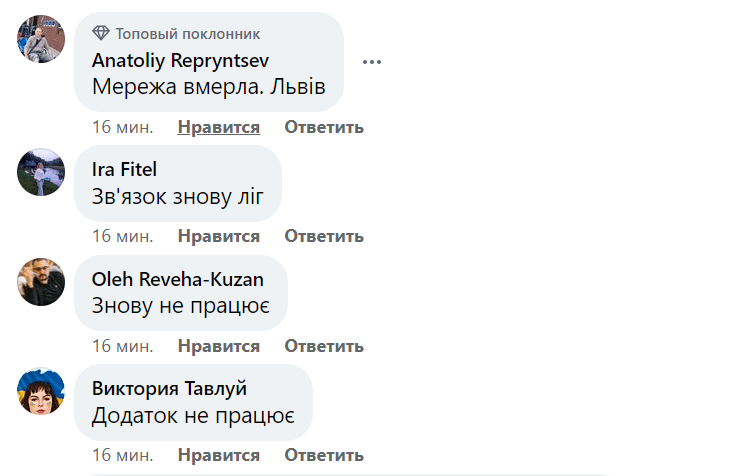Click the Виктория Тавлуй name link
This screenshot has height=476, width=739.
pos(169,388)
